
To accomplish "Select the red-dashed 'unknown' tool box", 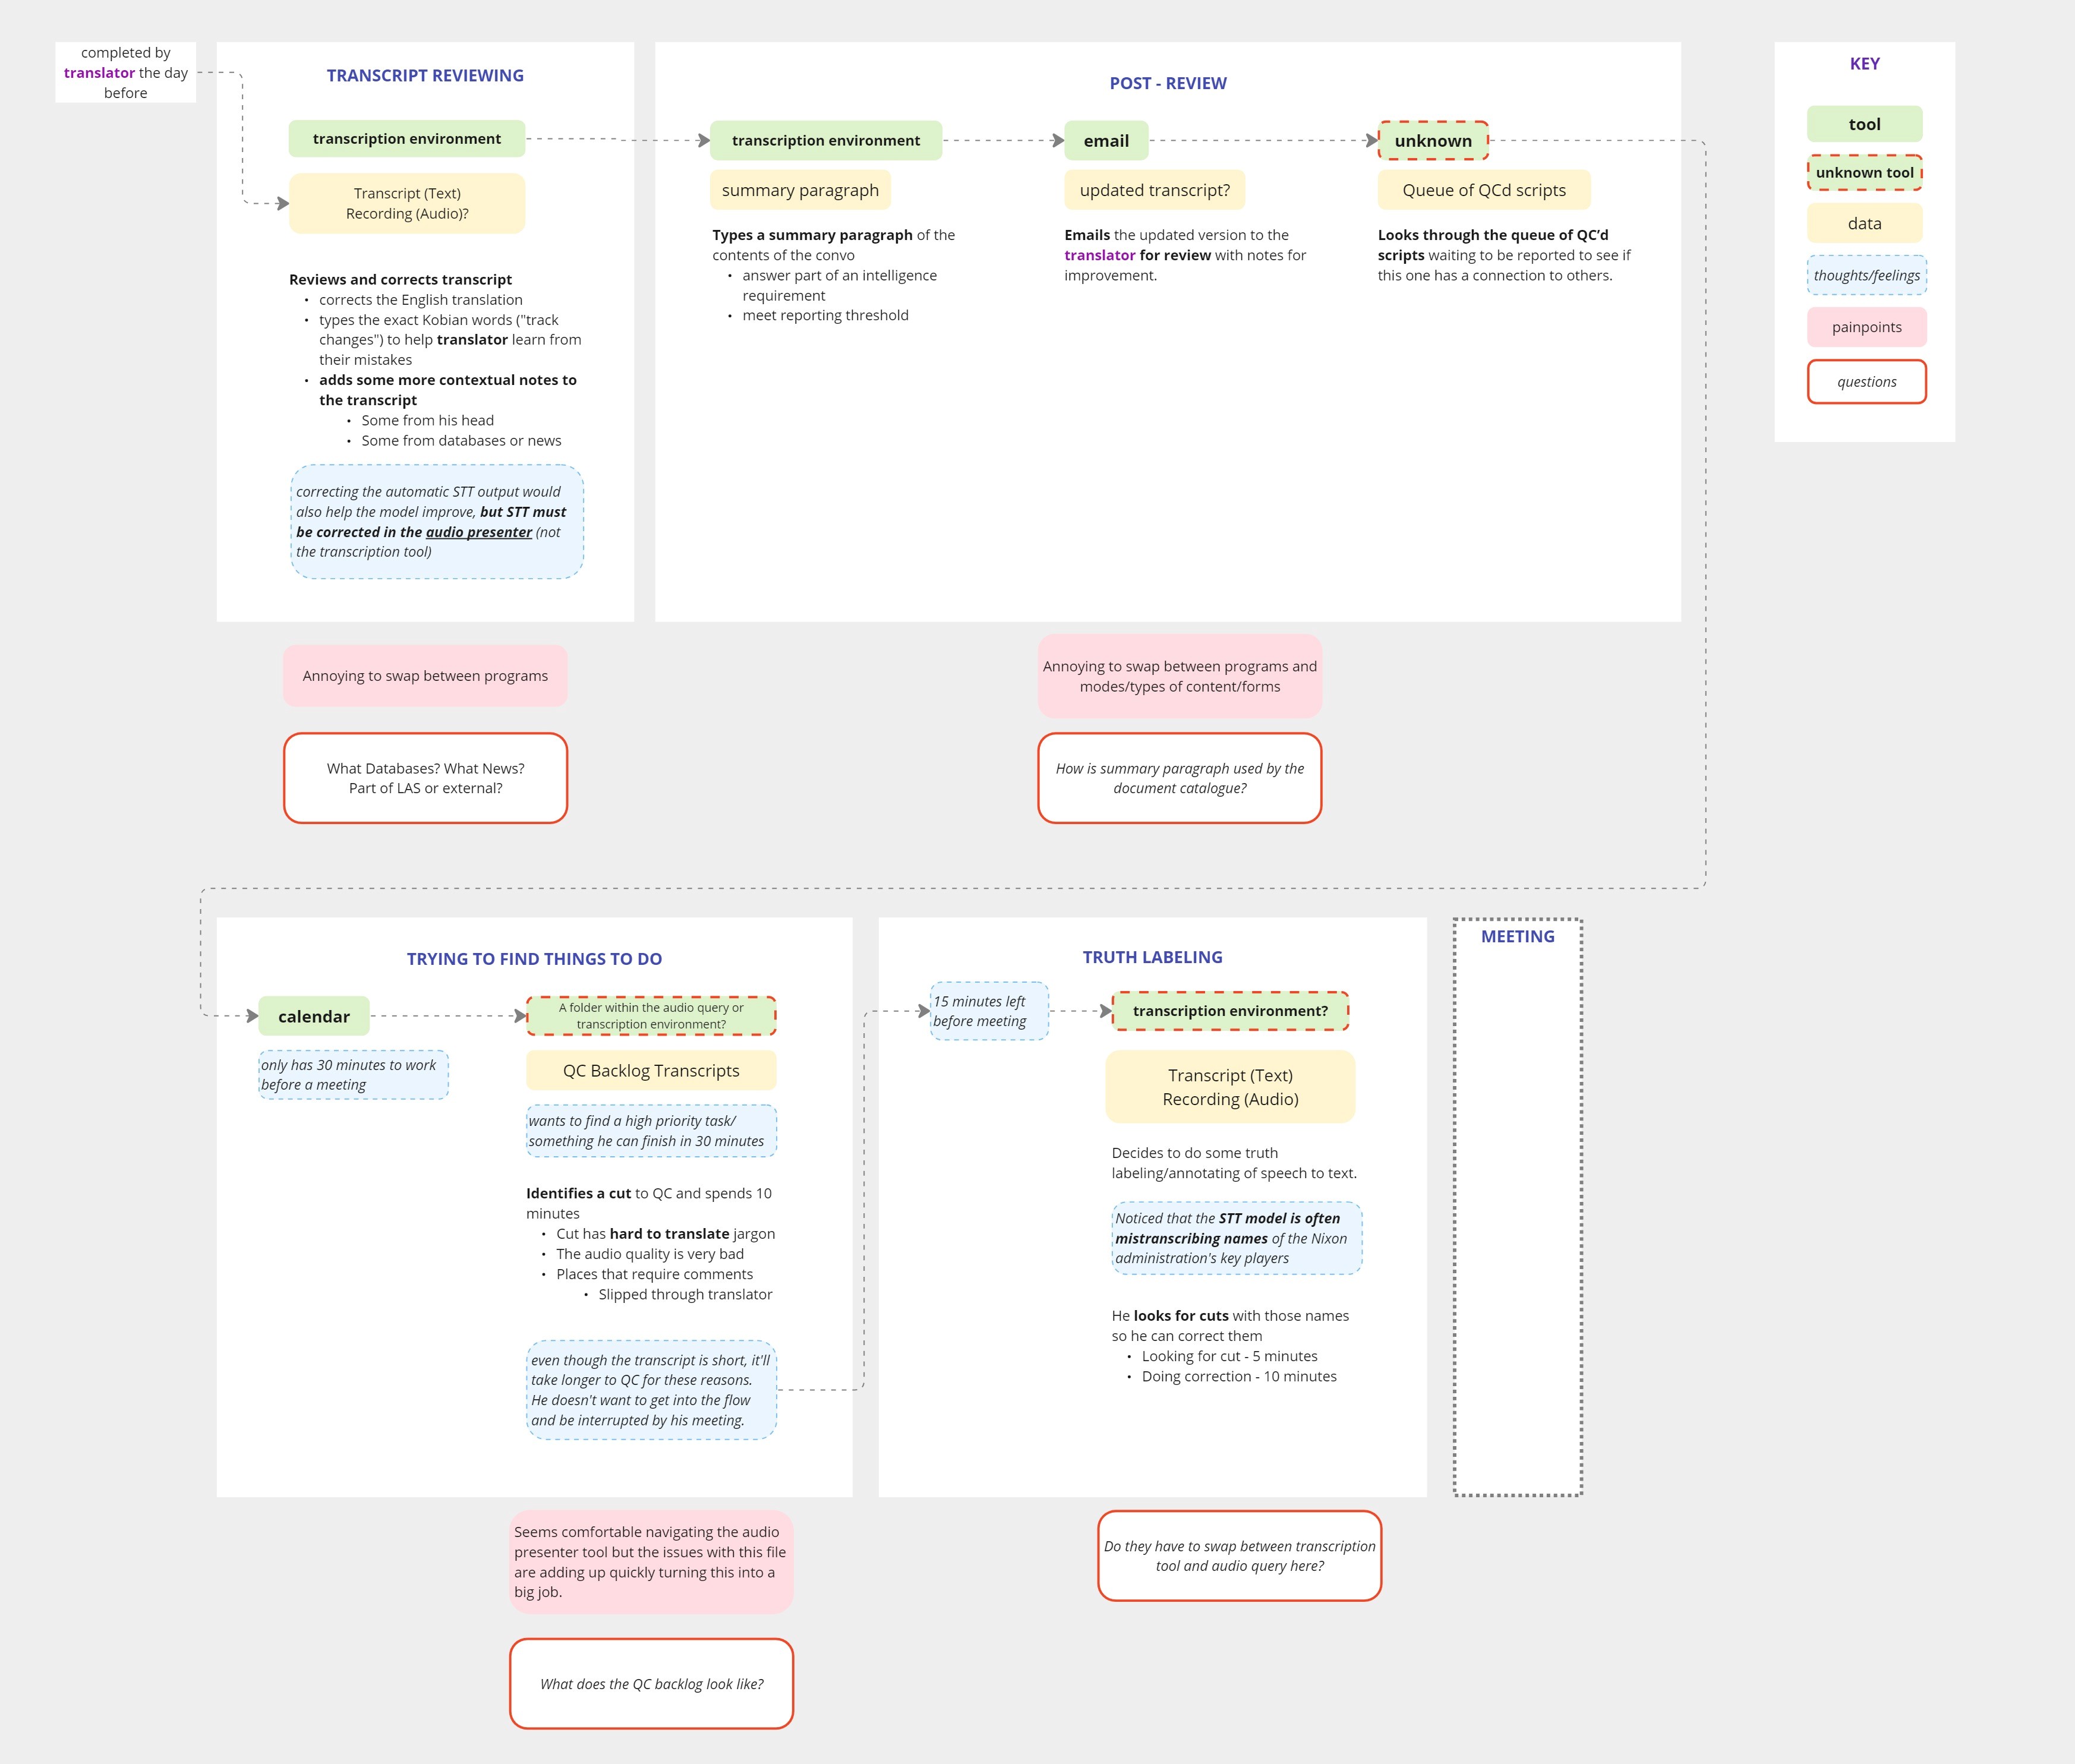I will pyautogui.click(x=1432, y=141).
